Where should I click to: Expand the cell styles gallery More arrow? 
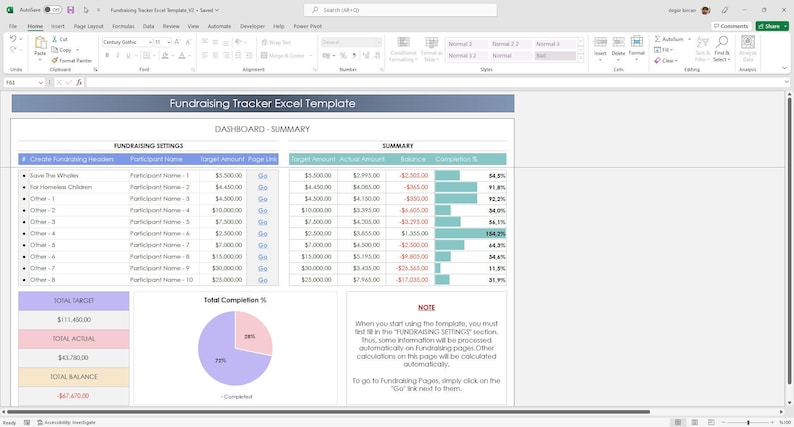(580, 59)
